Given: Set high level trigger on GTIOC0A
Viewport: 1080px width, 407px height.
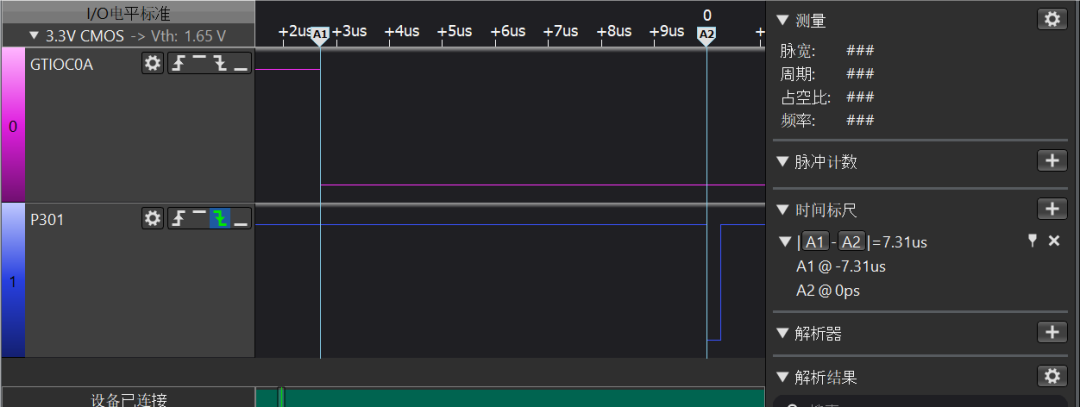Looking at the screenshot, I should tap(199, 63).
